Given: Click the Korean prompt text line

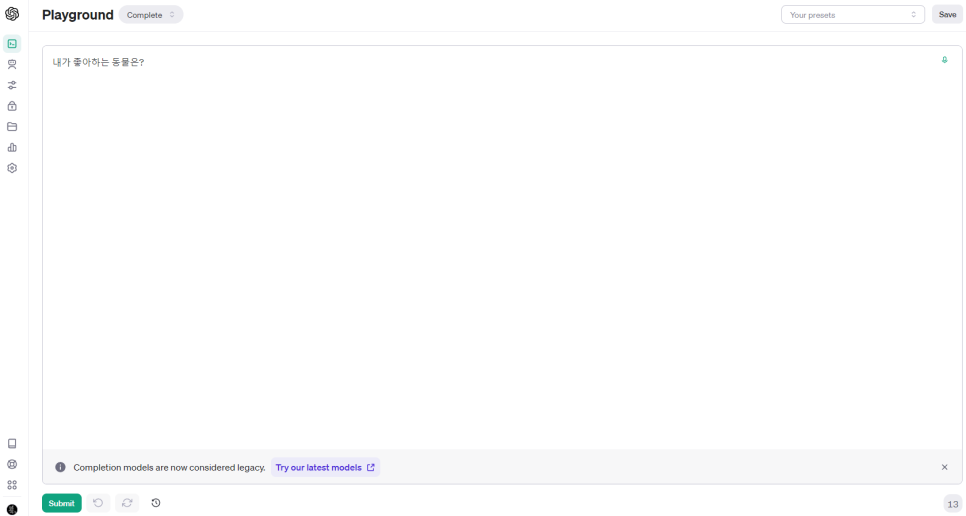Looking at the screenshot, I should pyautogui.click(x=99, y=62).
